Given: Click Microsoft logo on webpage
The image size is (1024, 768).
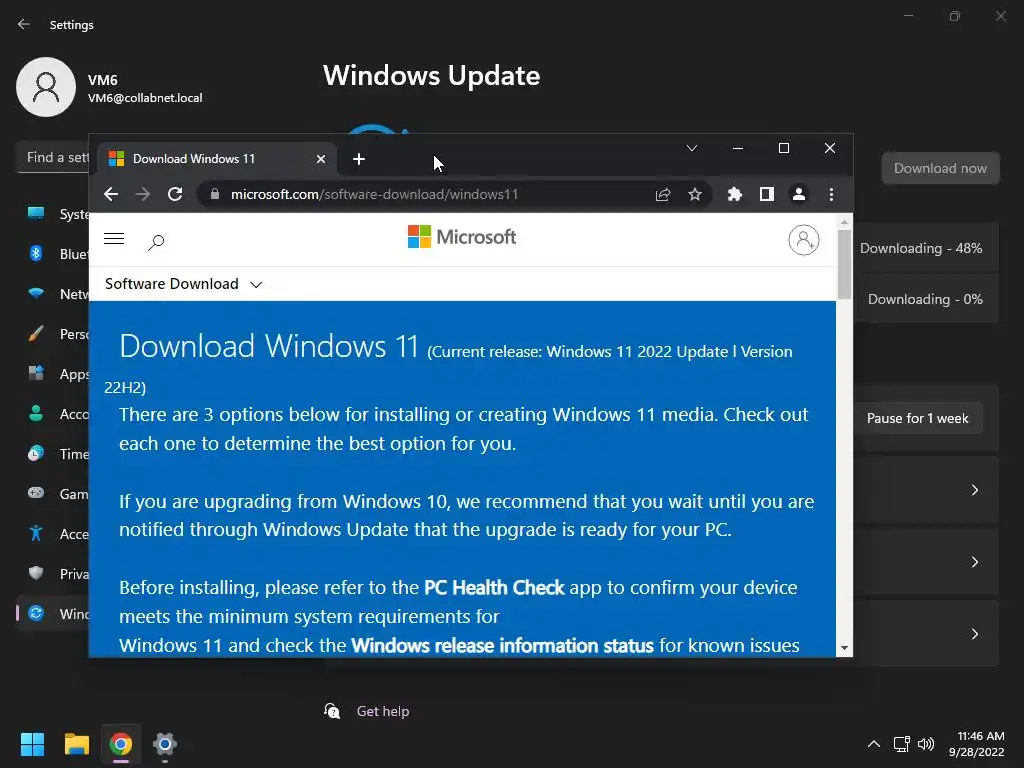Looking at the screenshot, I should coord(462,236).
